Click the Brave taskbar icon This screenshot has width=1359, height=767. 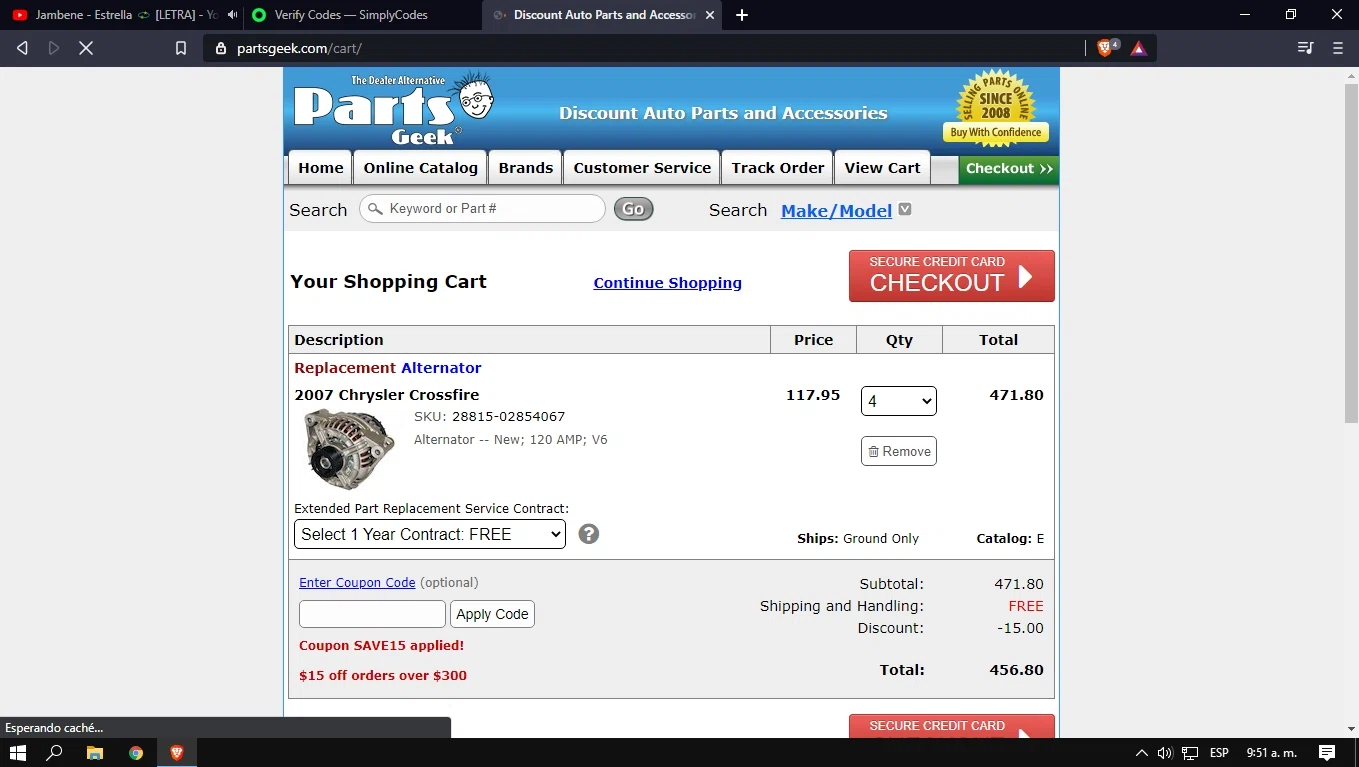tap(177, 753)
